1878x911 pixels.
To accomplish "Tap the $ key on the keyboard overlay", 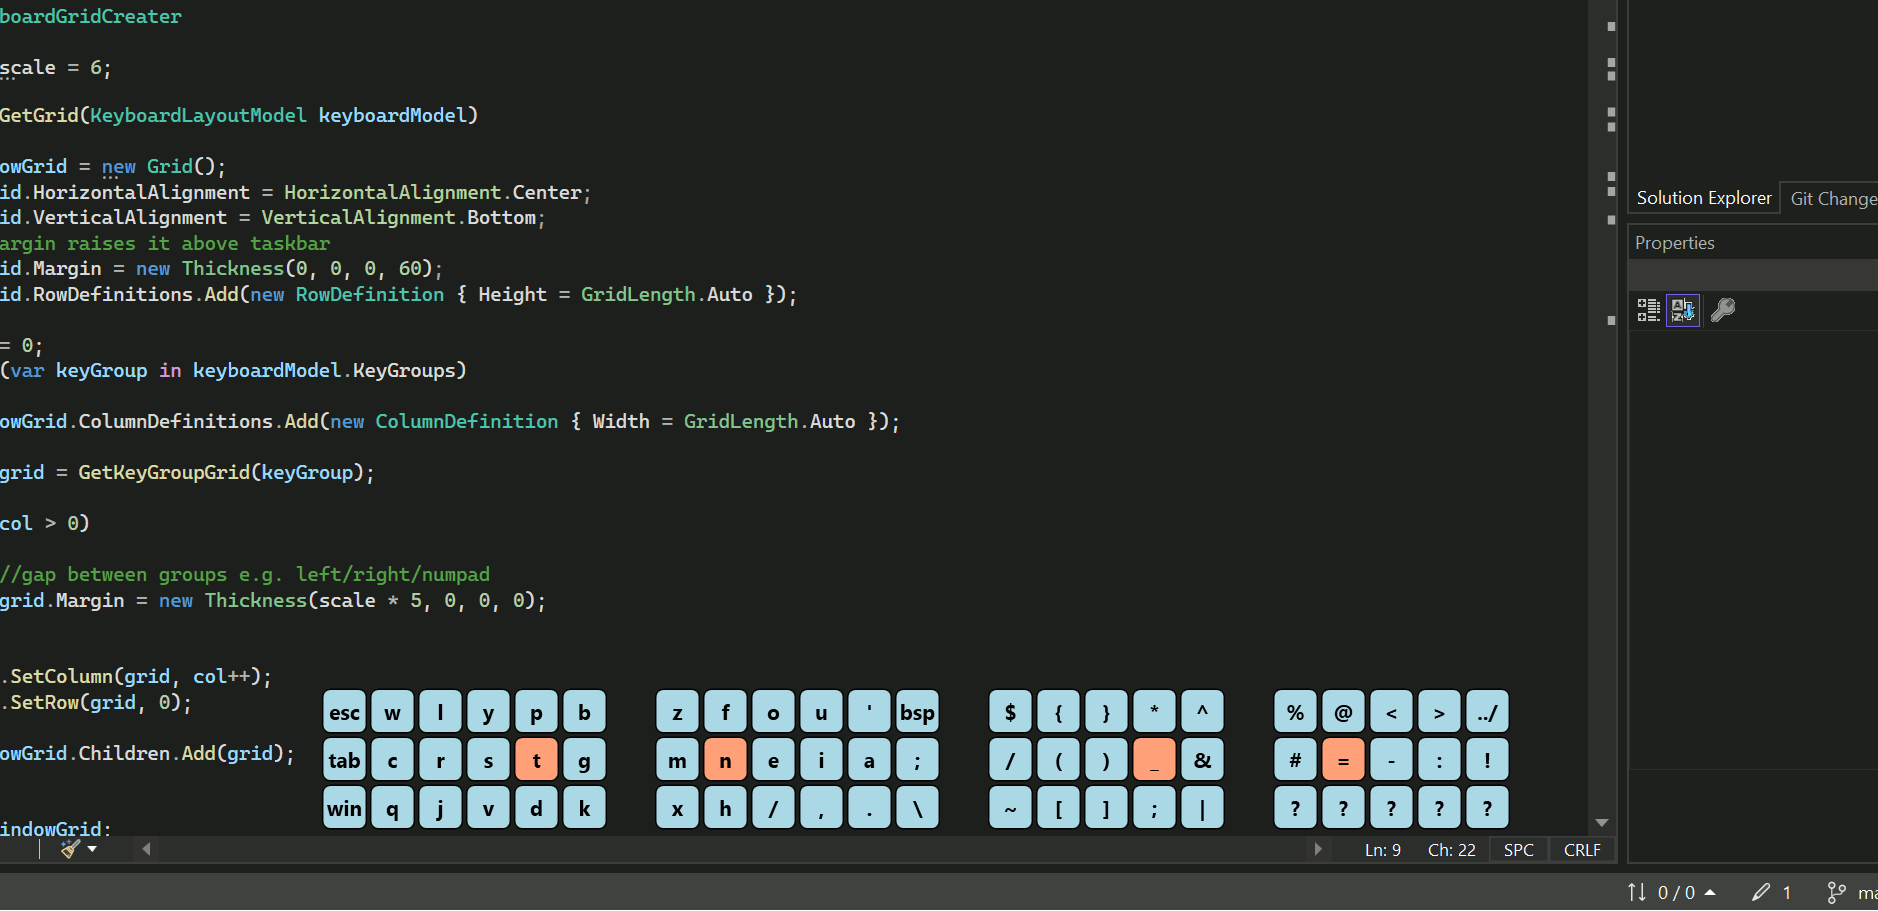I will pos(1010,712).
